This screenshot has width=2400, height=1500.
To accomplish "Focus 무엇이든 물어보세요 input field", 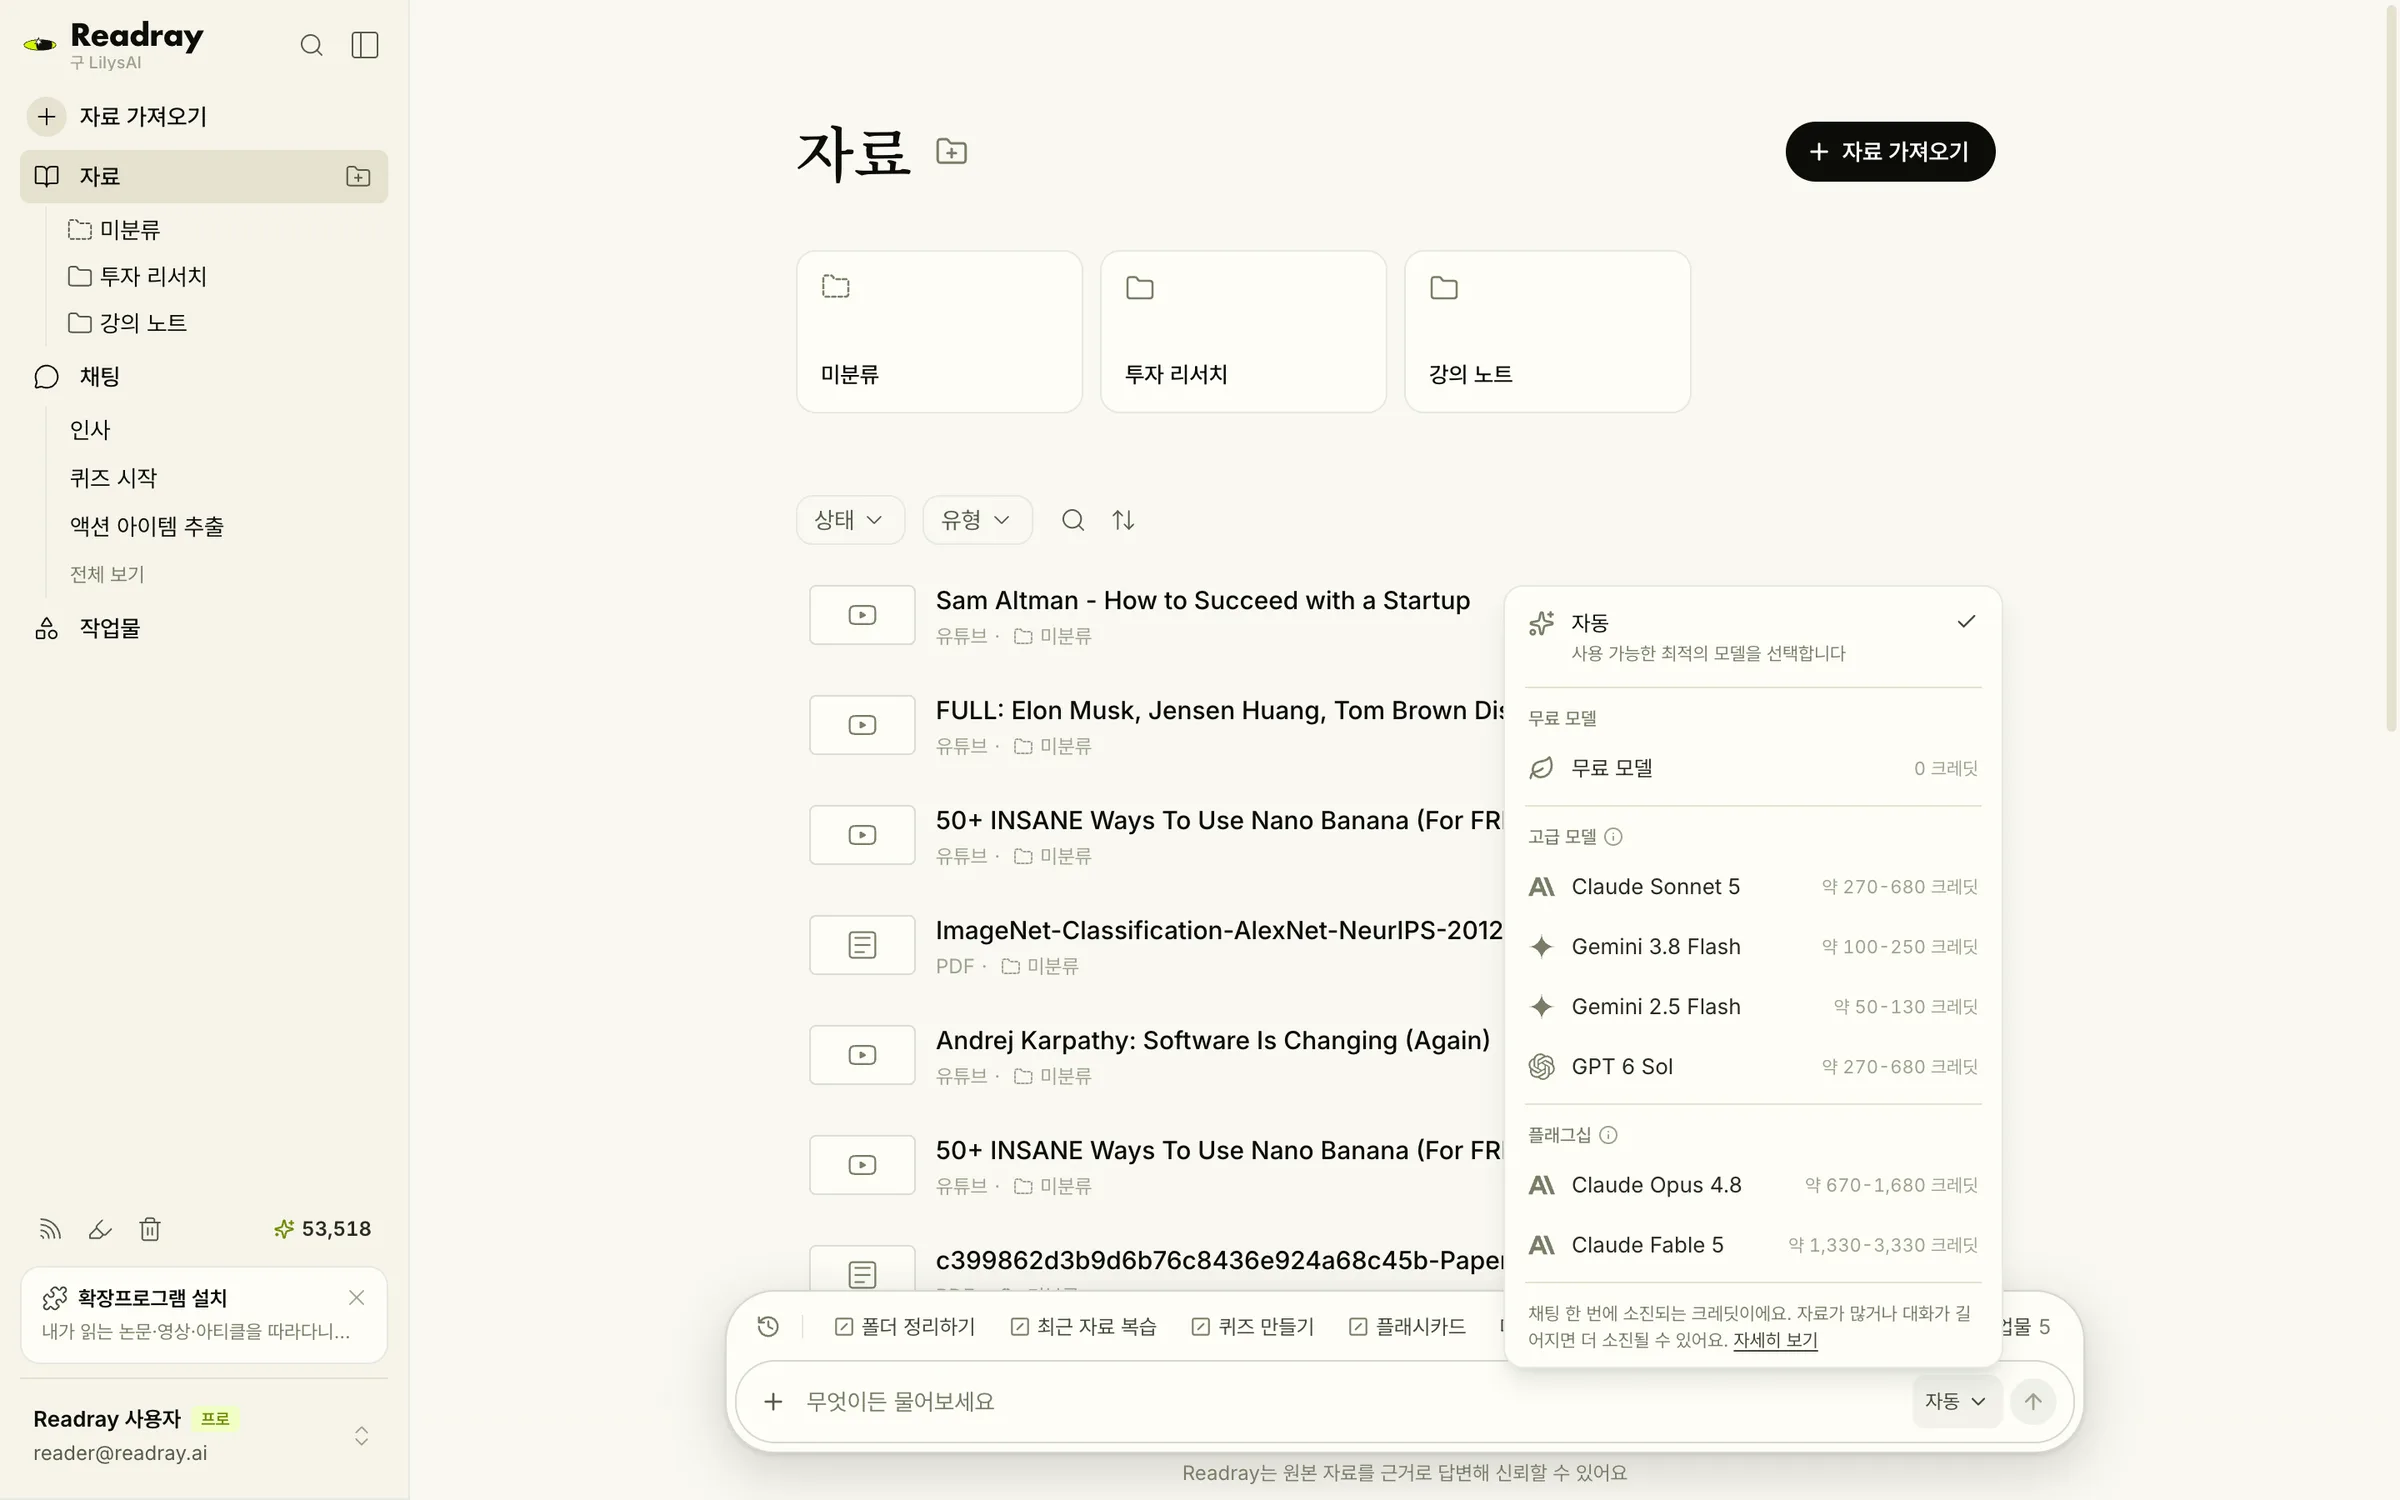I will pyautogui.click(x=1350, y=1401).
